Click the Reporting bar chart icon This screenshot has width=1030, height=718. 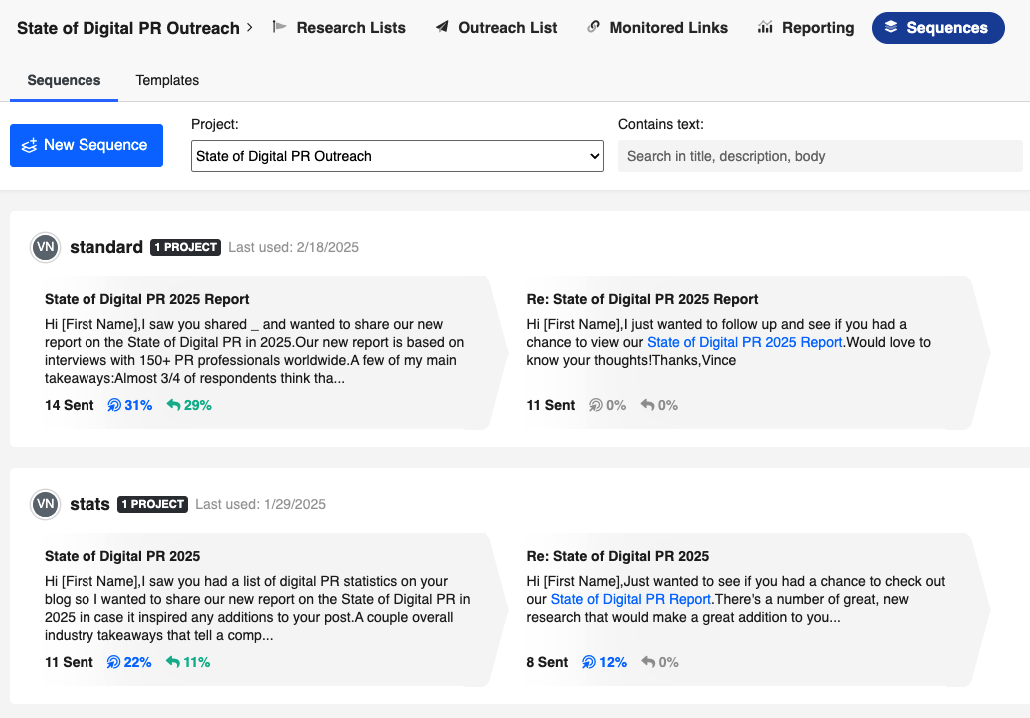point(765,28)
